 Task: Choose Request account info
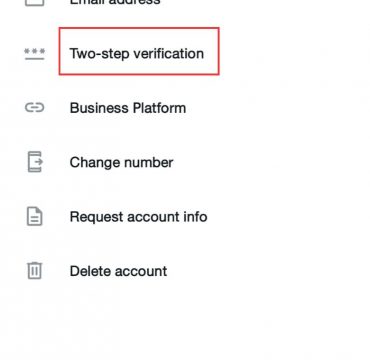click(x=138, y=217)
